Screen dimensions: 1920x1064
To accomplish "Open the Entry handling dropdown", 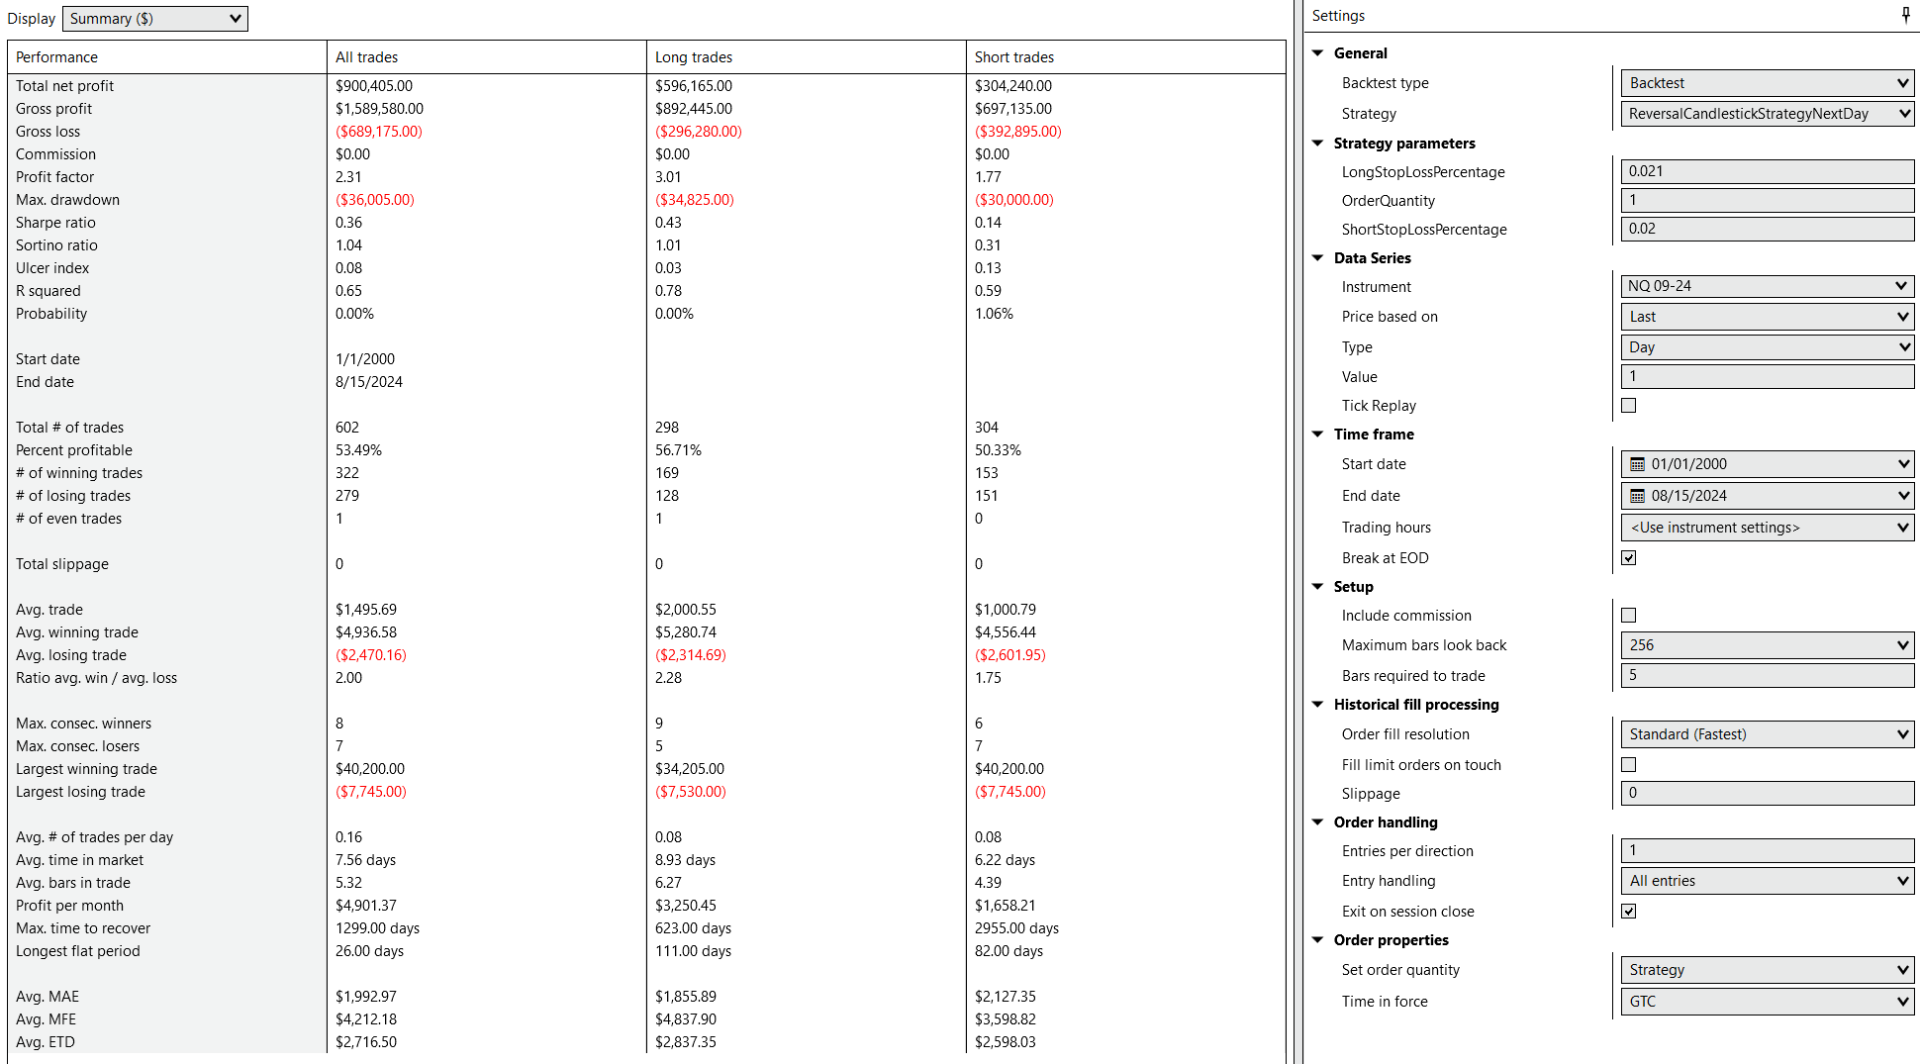I will (x=1767, y=881).
